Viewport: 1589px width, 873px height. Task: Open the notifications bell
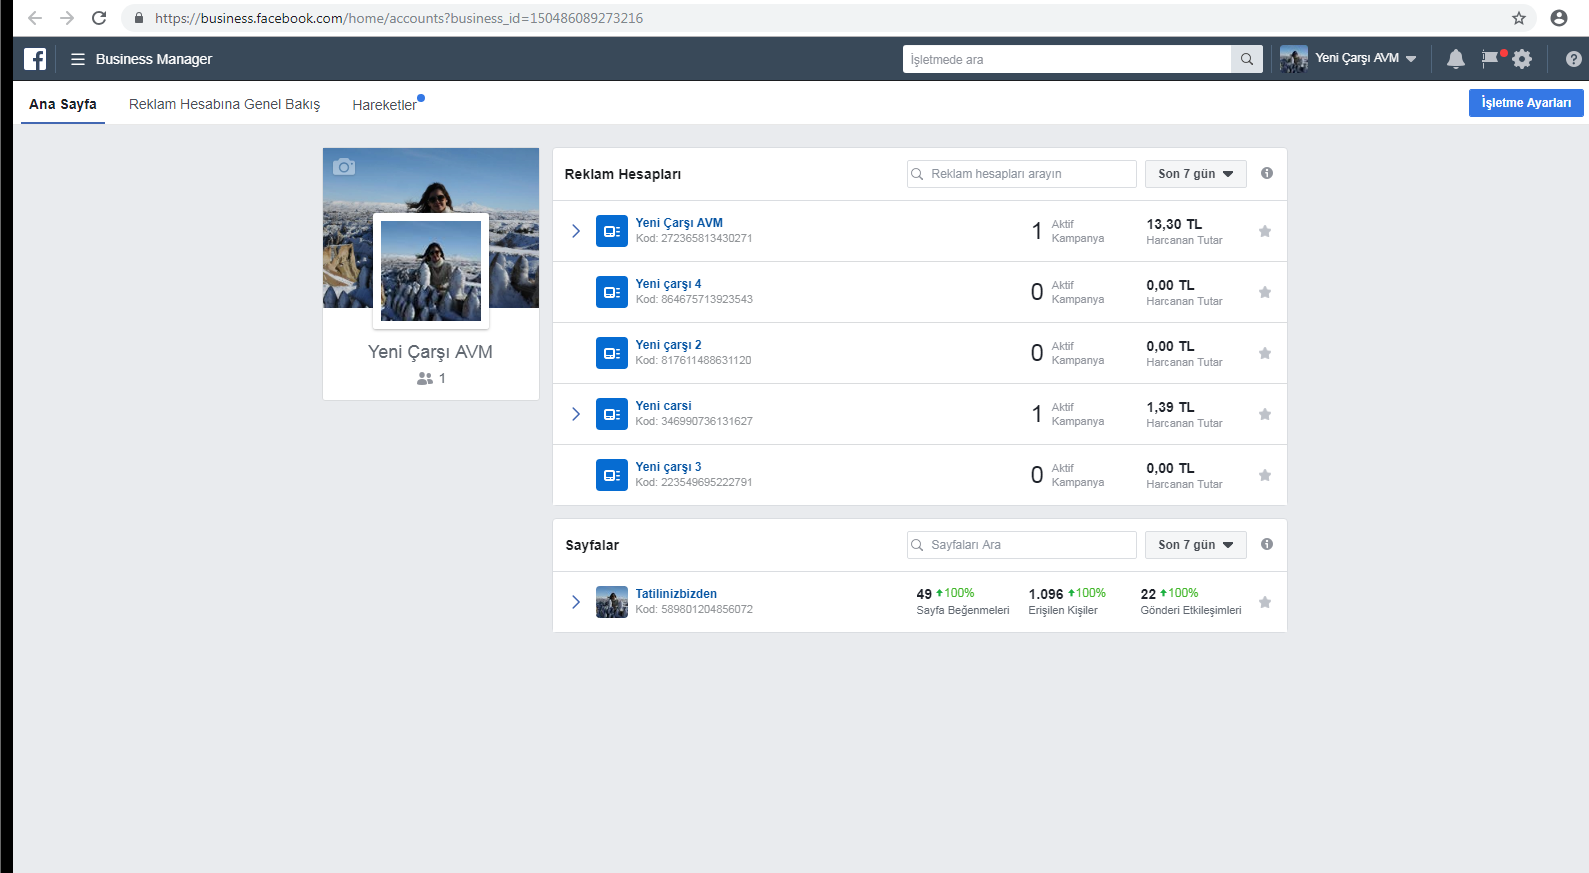point(1456,59)
